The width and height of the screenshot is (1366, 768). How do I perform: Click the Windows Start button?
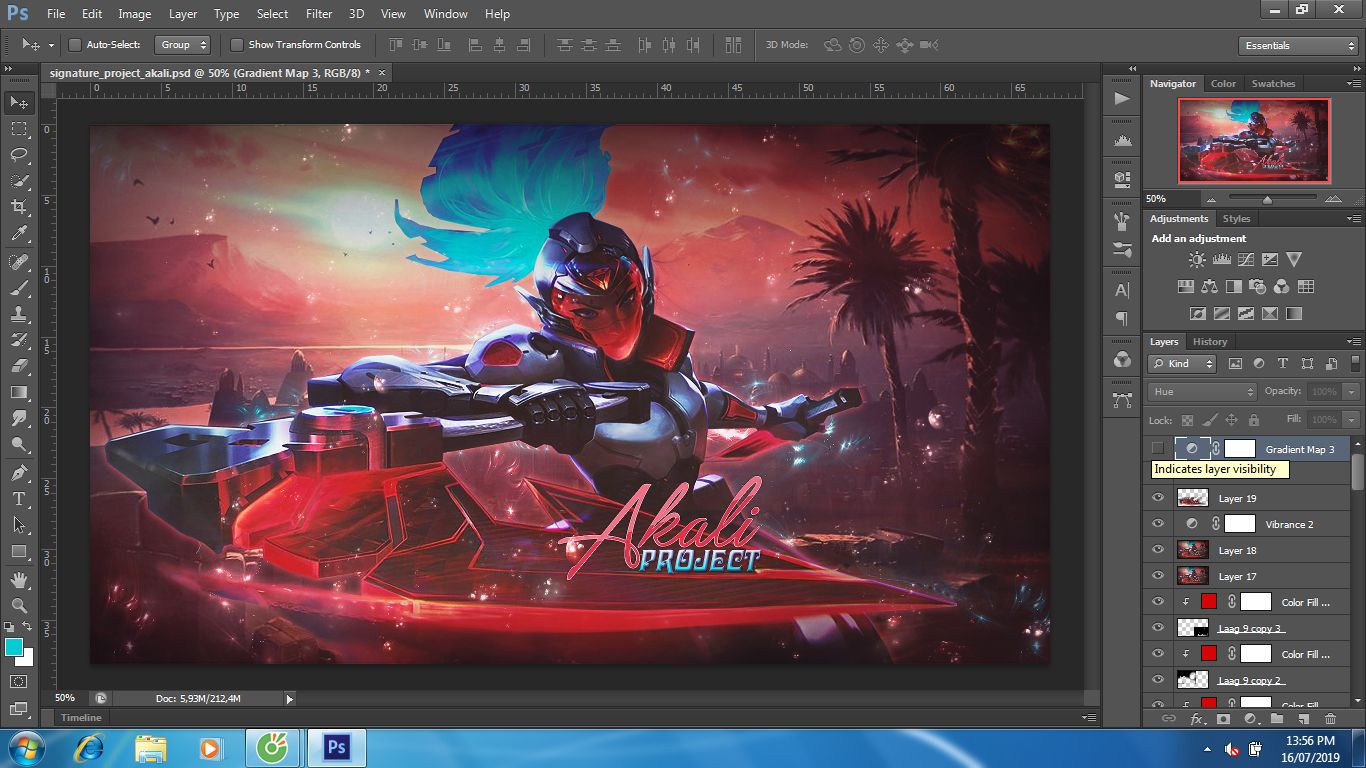24,748
